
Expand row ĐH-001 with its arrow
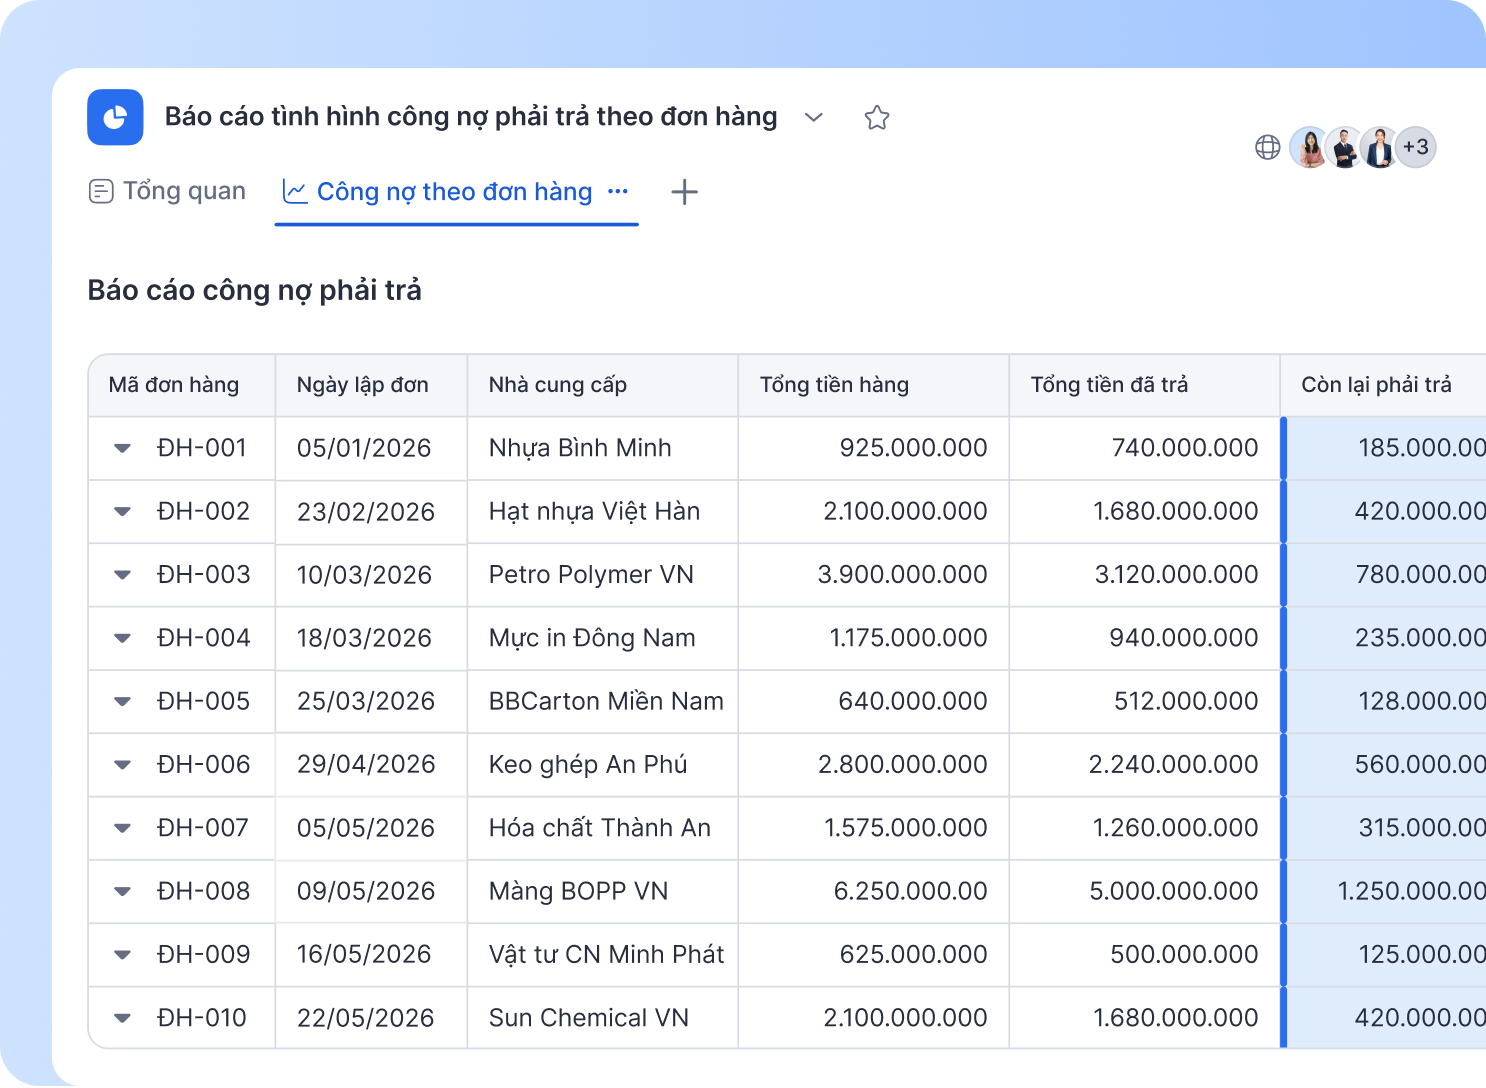coord(122,448)
